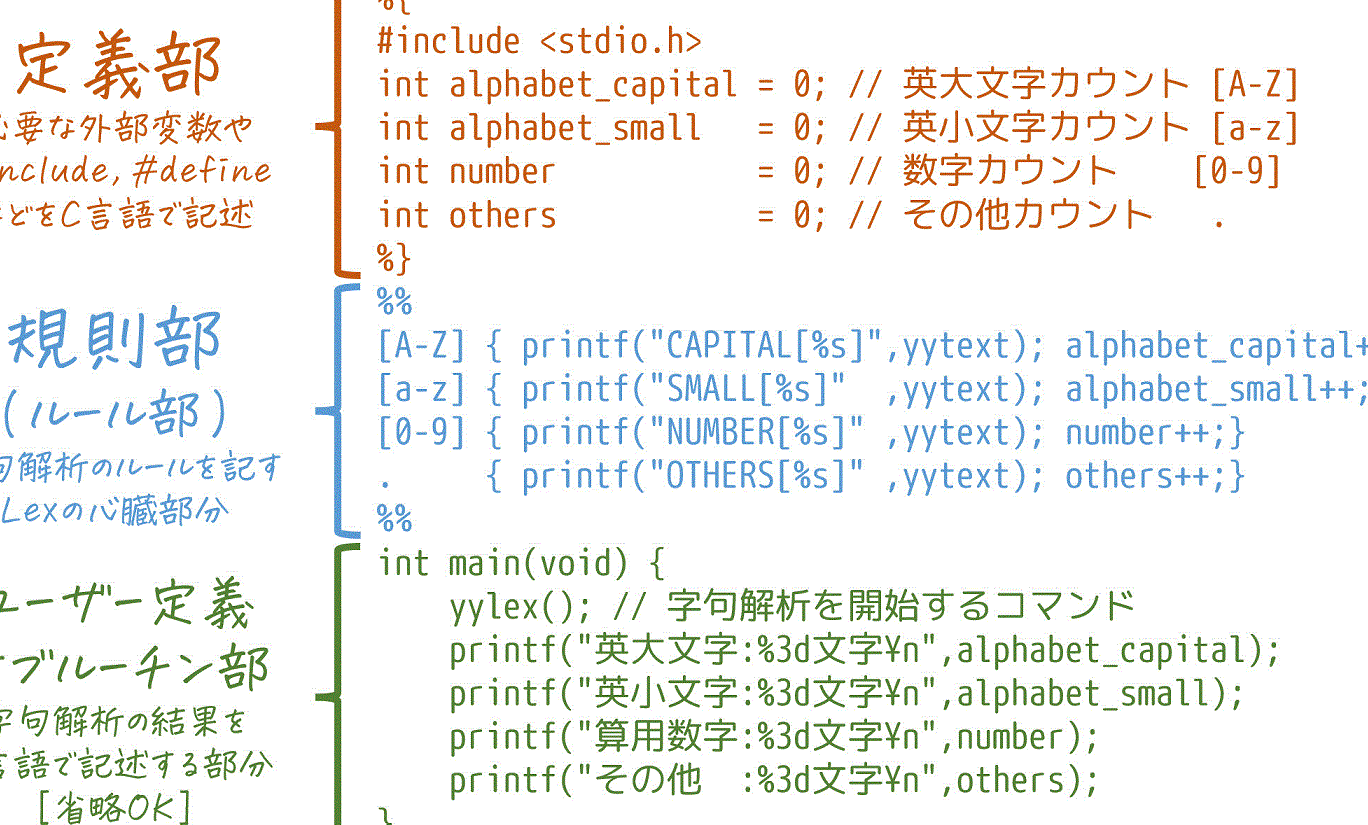Click the printf("OTHERS[%s]" call

(692, 476)
